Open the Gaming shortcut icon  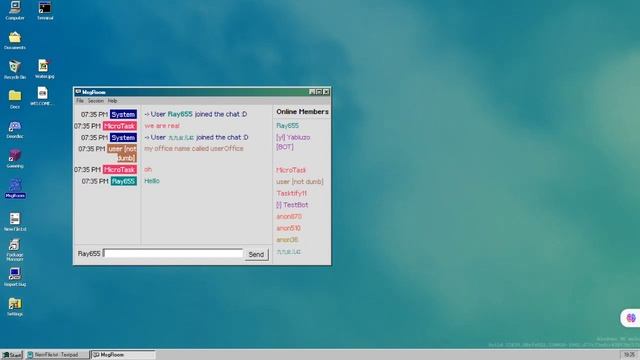(15, 158)
